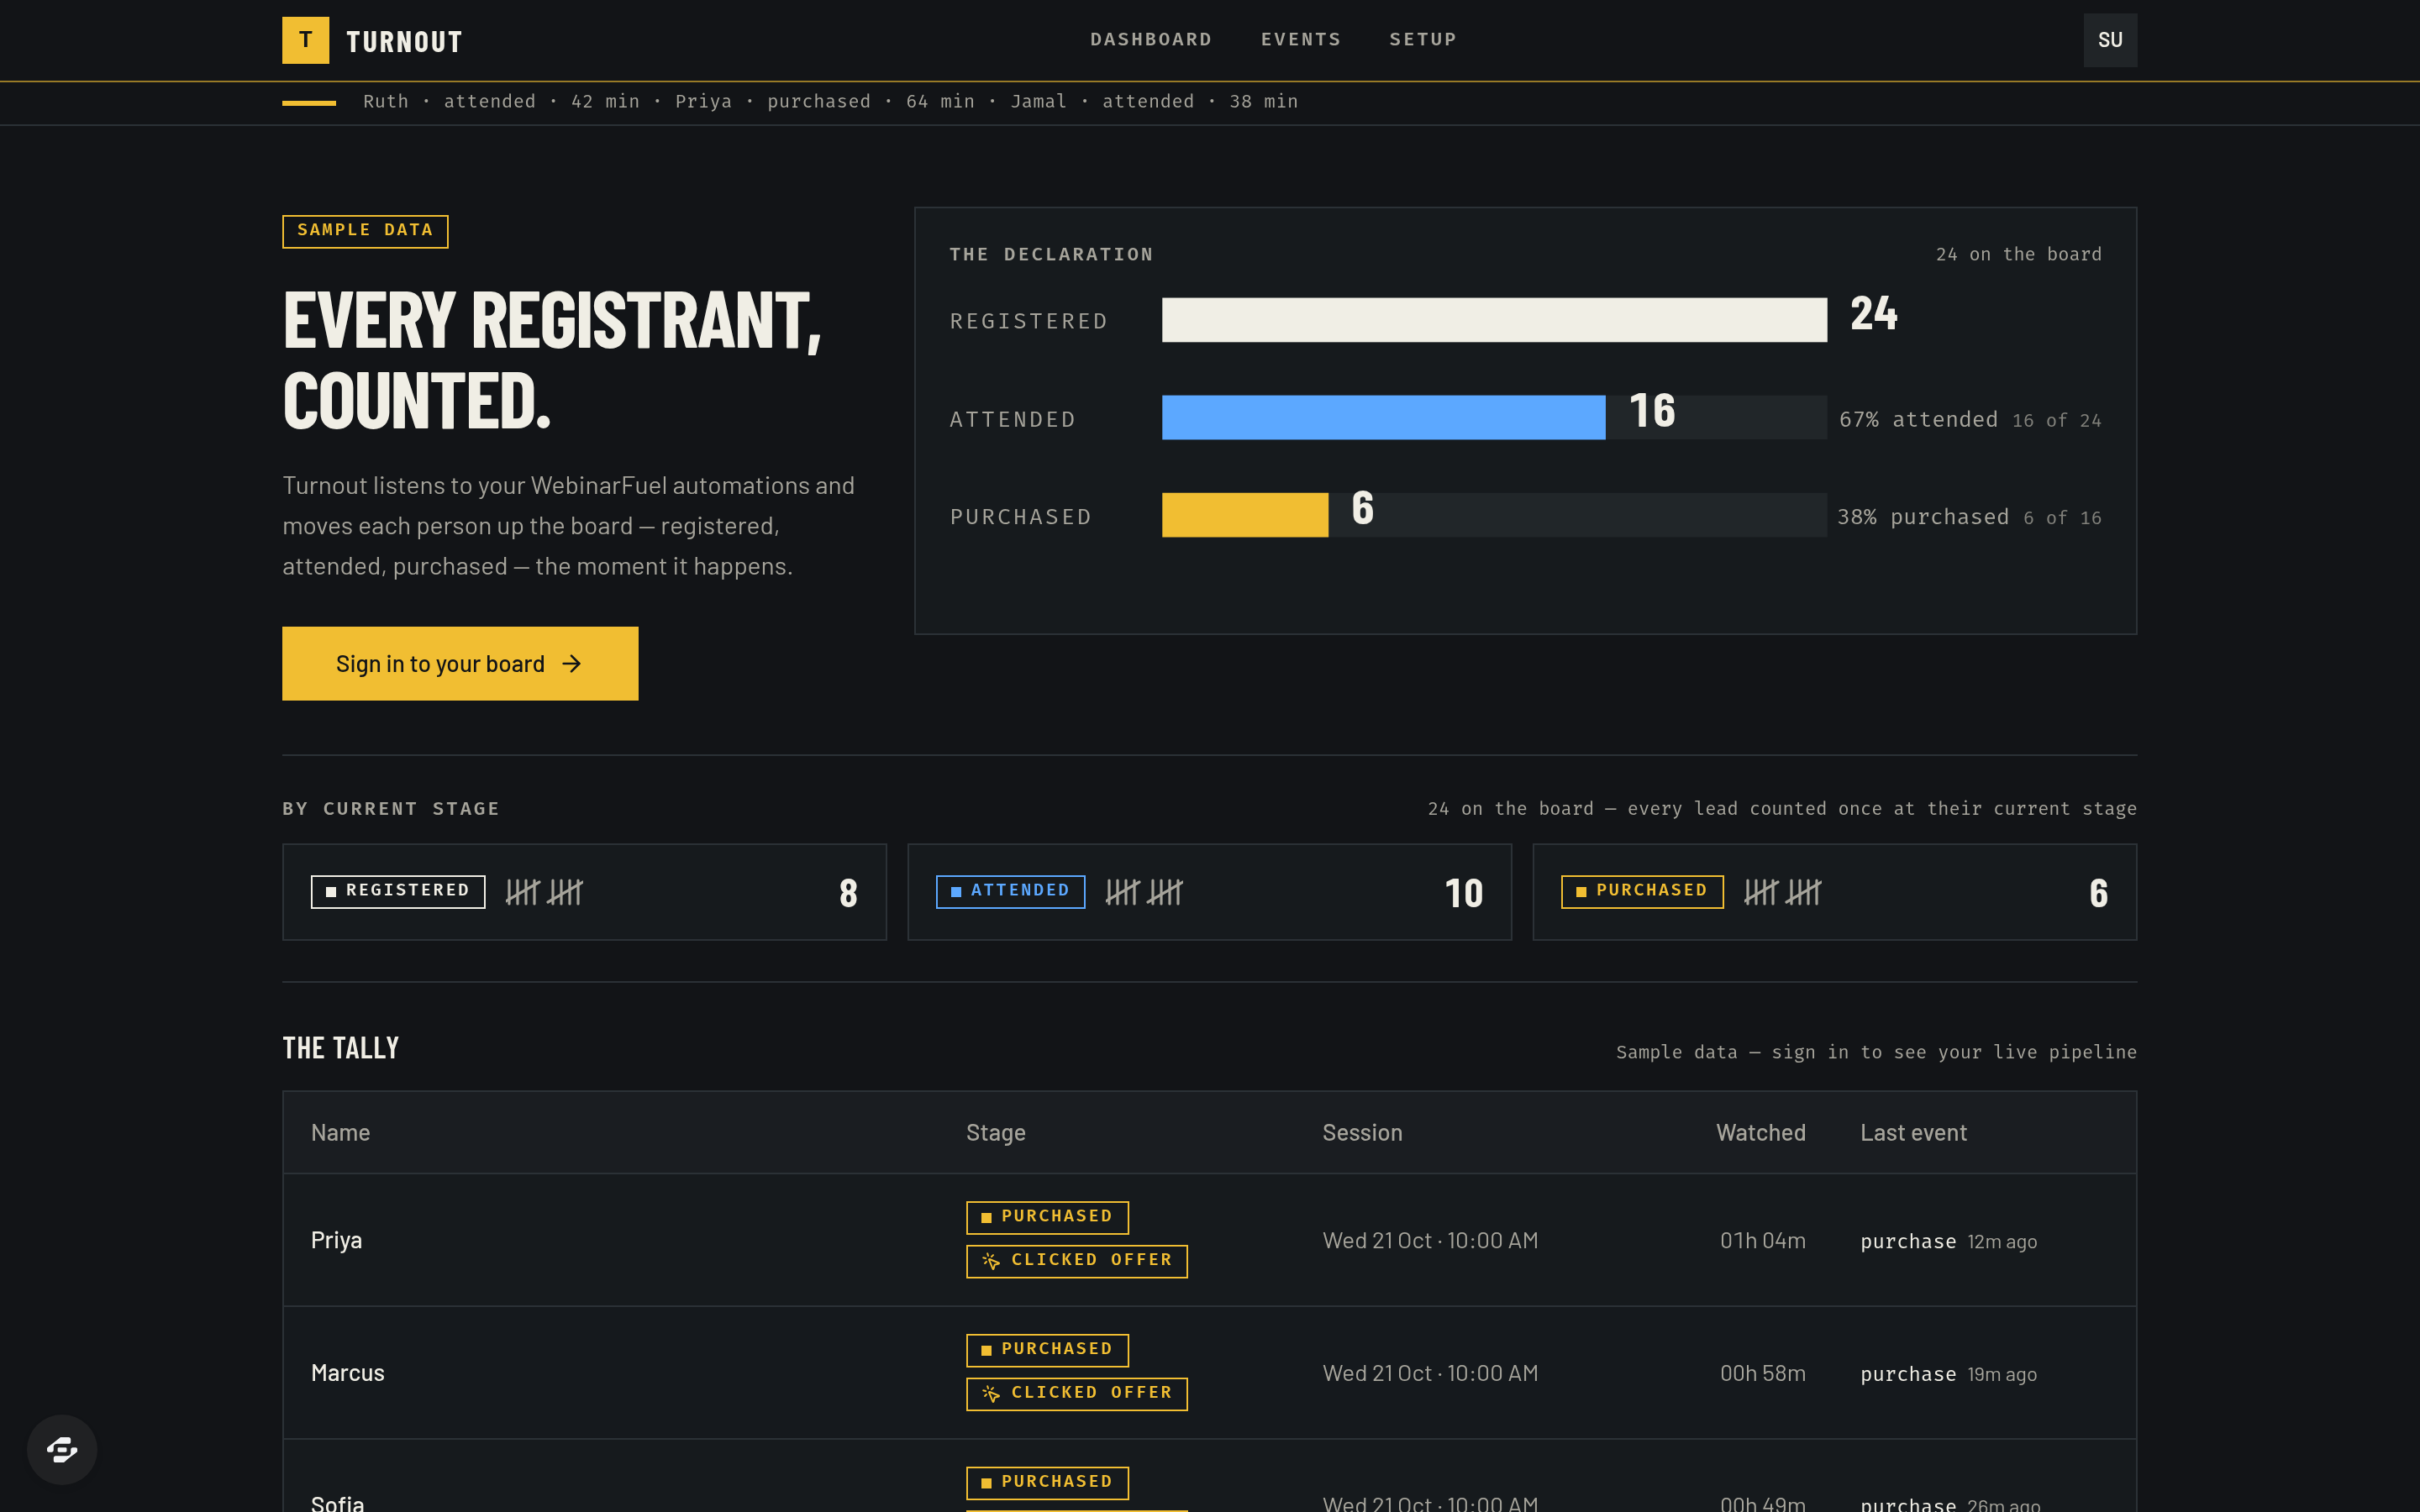
Task: Click Sign in to your board button
Action: coord(460,664)
